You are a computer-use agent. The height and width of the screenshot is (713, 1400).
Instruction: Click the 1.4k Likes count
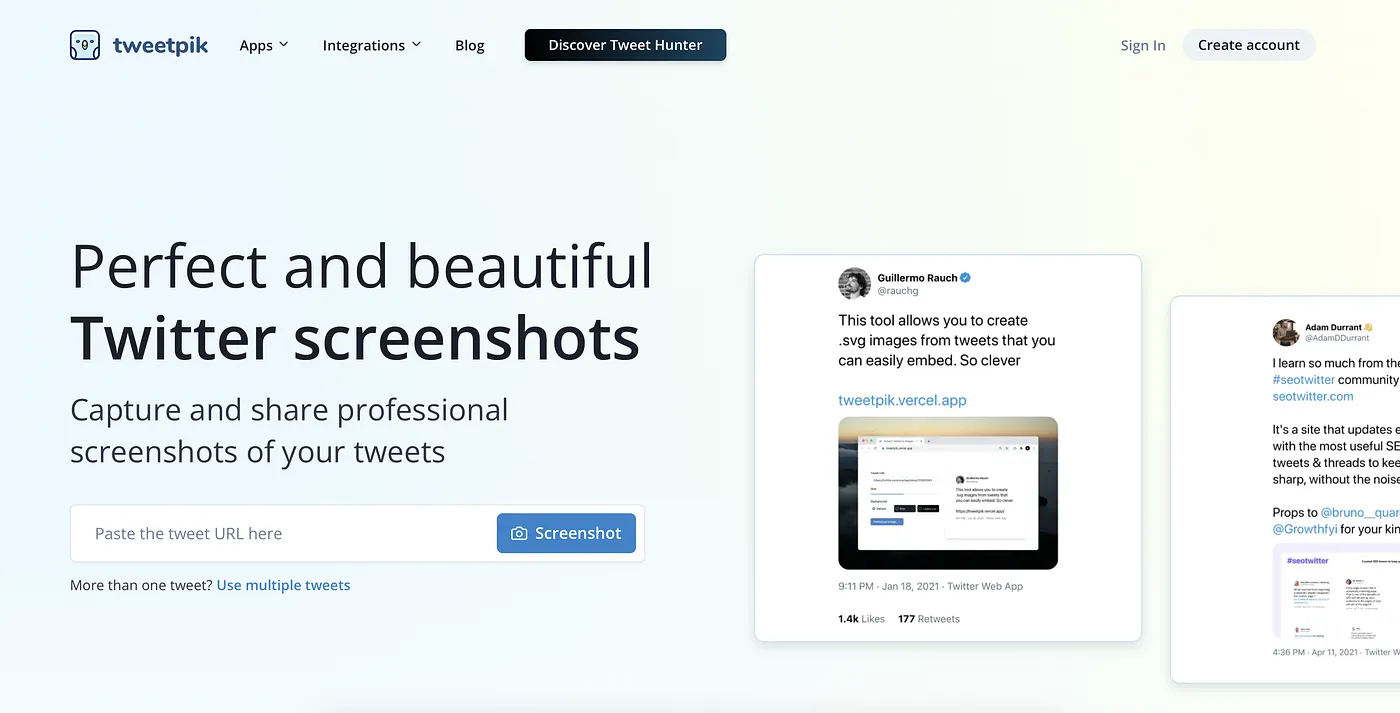pyautogui.click(x=861, y=619)
